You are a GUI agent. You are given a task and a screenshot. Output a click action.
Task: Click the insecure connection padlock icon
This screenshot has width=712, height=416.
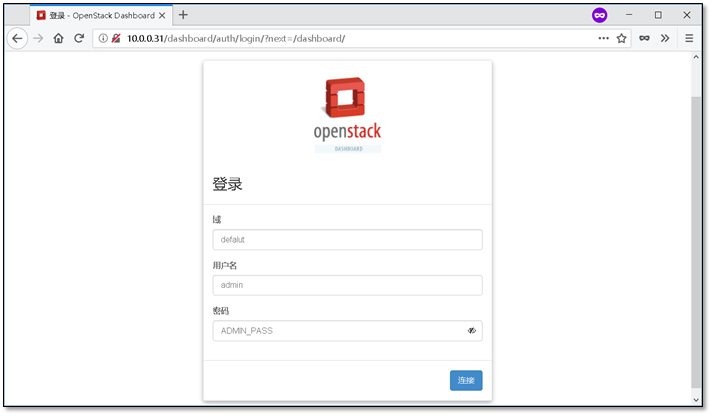tap(116, 39)
